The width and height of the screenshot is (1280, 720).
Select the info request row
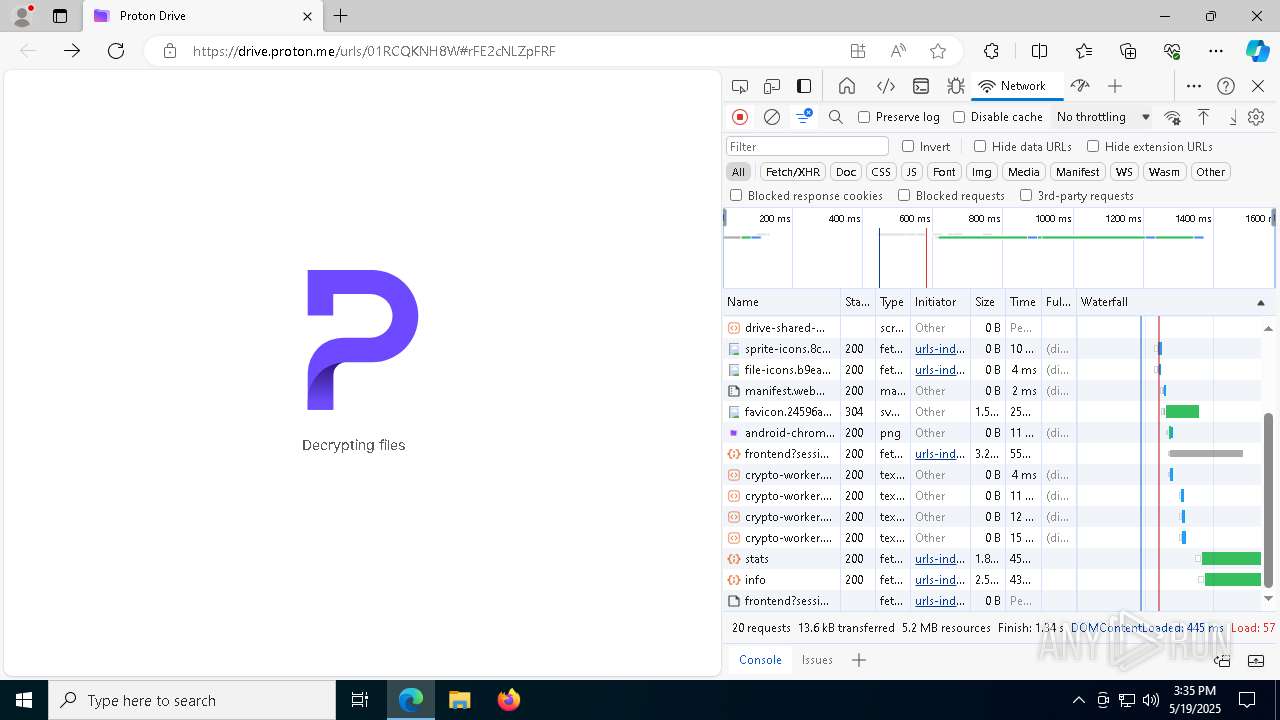click(x=992, y=580)
